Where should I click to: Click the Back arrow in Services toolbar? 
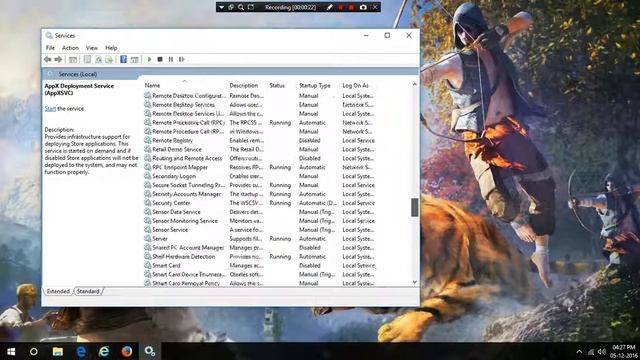(48, 60)
